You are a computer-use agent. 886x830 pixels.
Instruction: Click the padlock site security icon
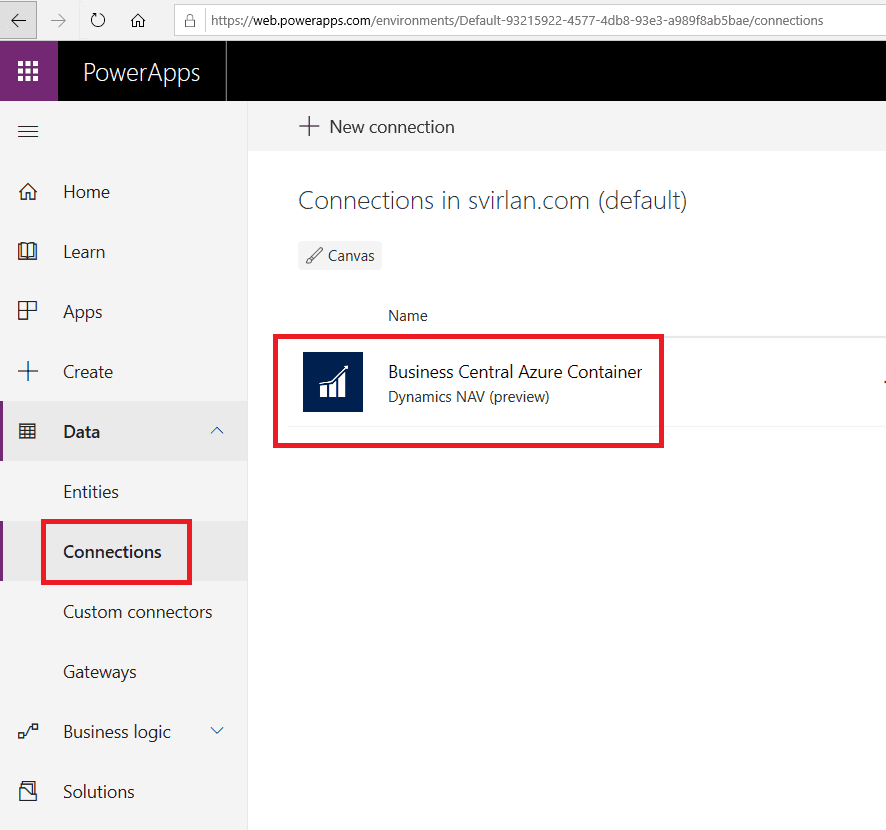click(x=190, y=21)
